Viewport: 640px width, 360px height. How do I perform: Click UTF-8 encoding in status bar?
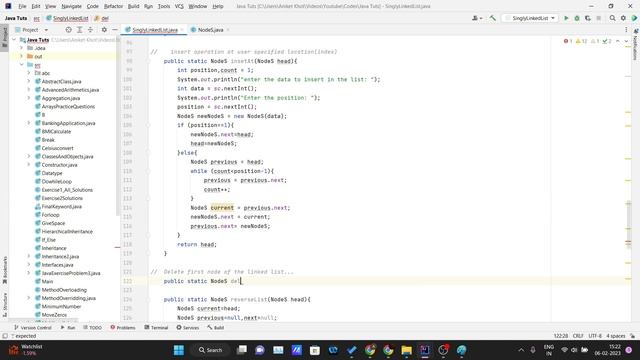595,336
